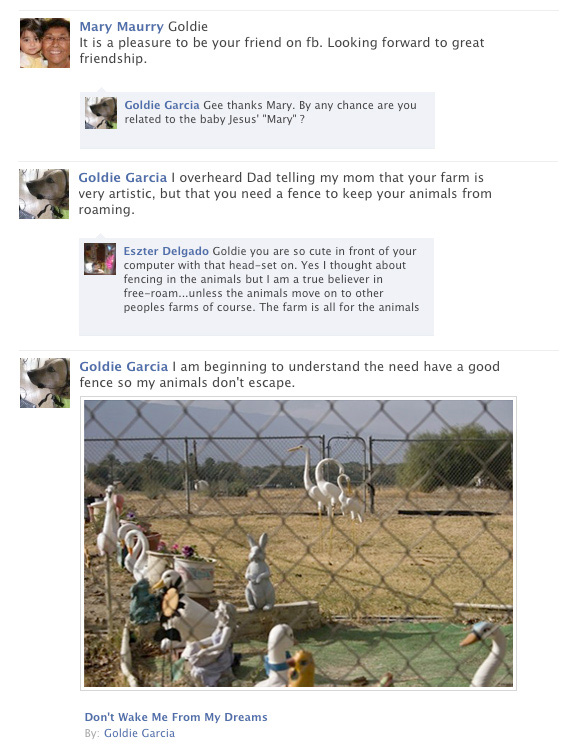Click the rabbit statue in the fence photo
The height and width of the screenshot is (753, 576).
[259, 572]
